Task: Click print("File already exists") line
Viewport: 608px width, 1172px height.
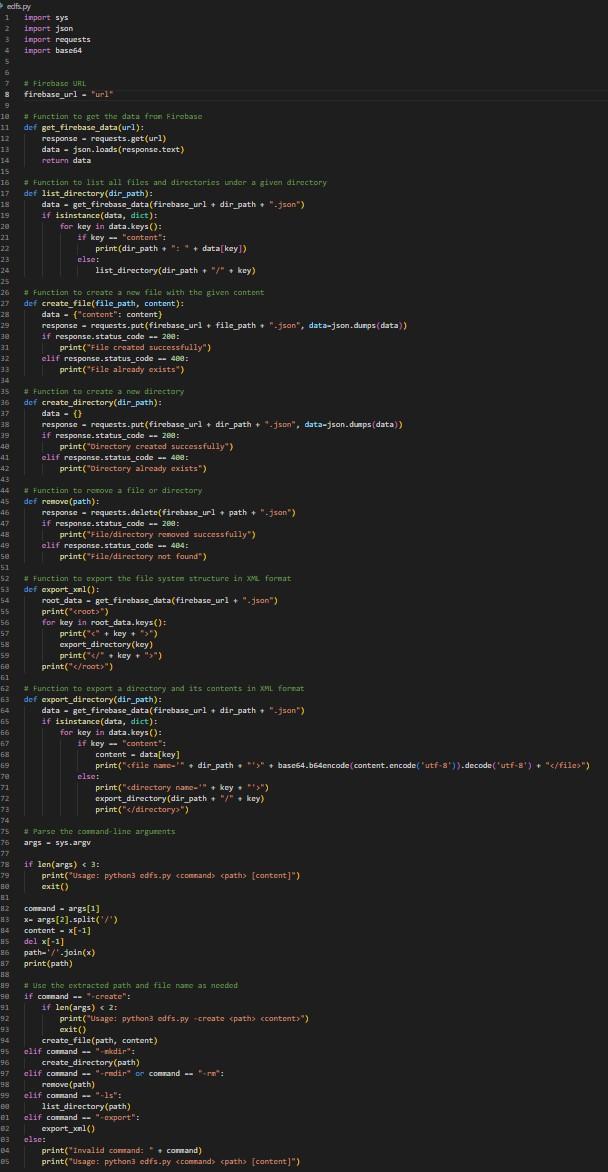Action: pos(122,368)
